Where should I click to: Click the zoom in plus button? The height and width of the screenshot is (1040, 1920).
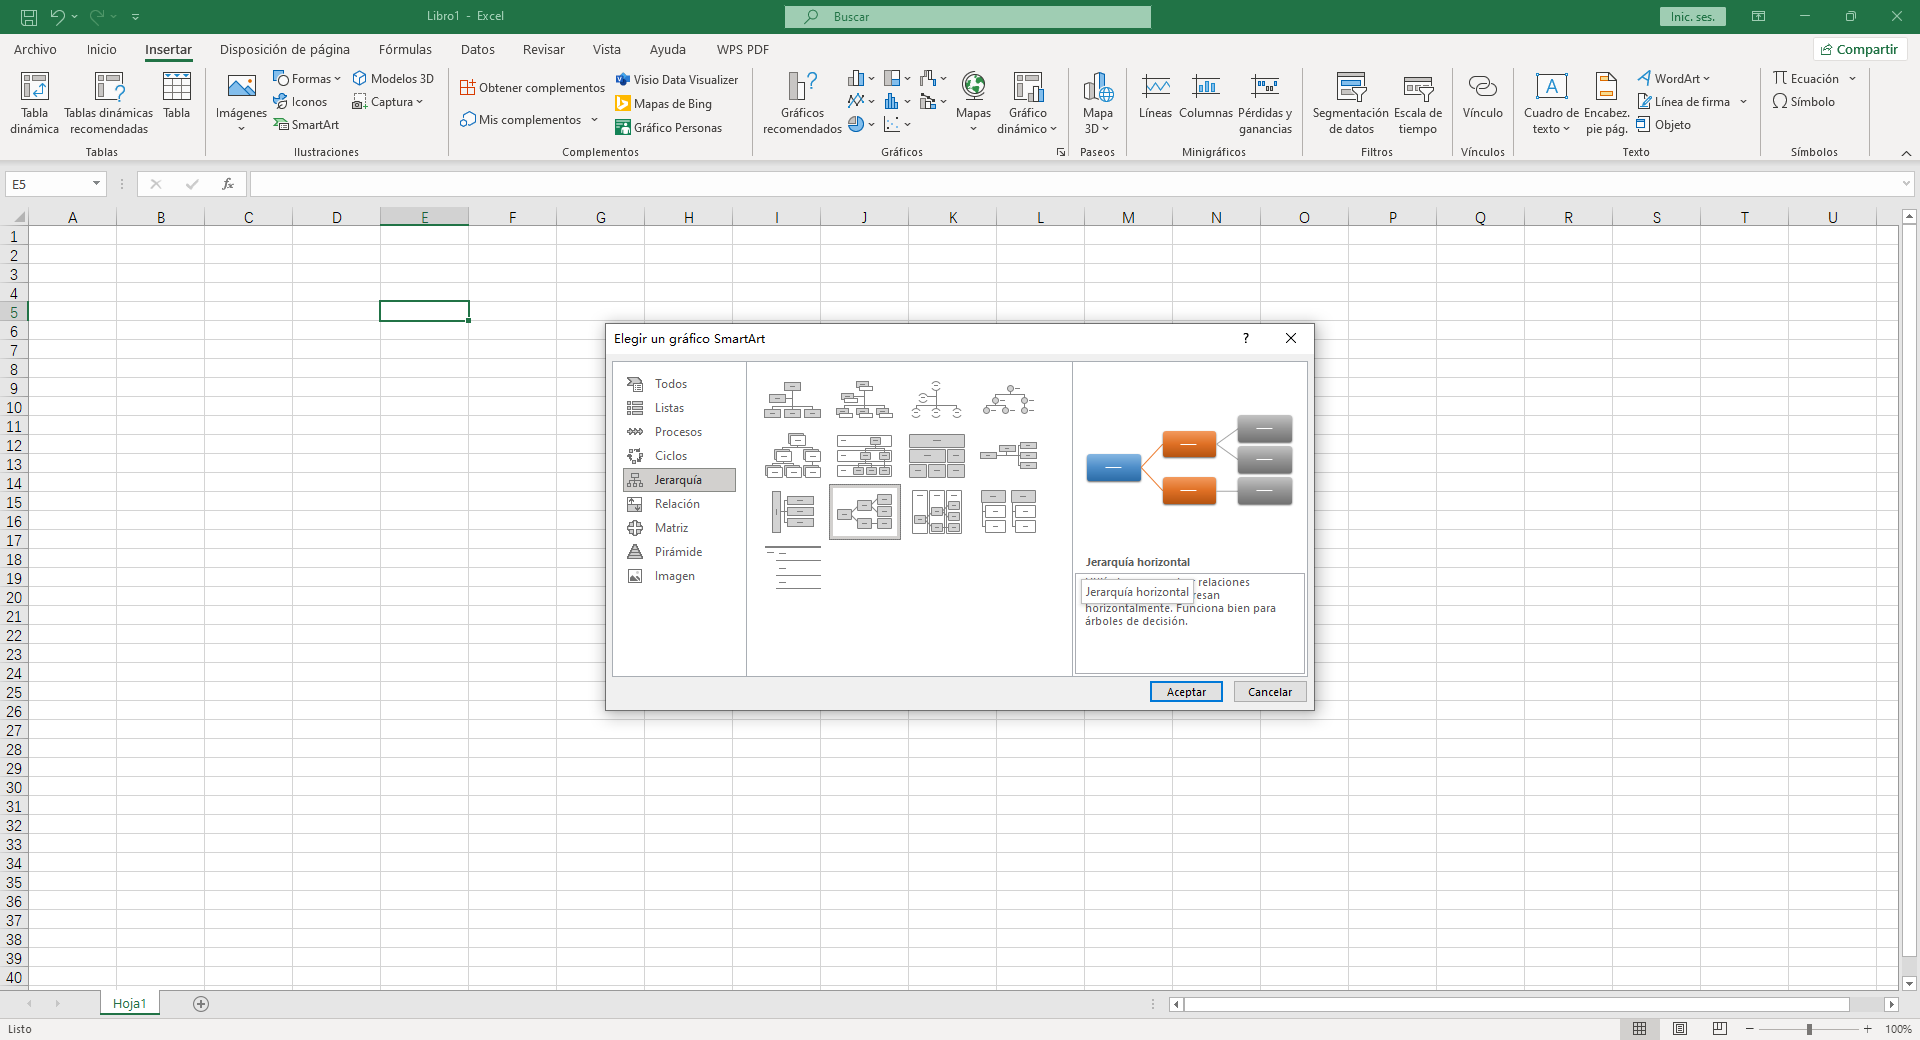tap(1867, 1029)
